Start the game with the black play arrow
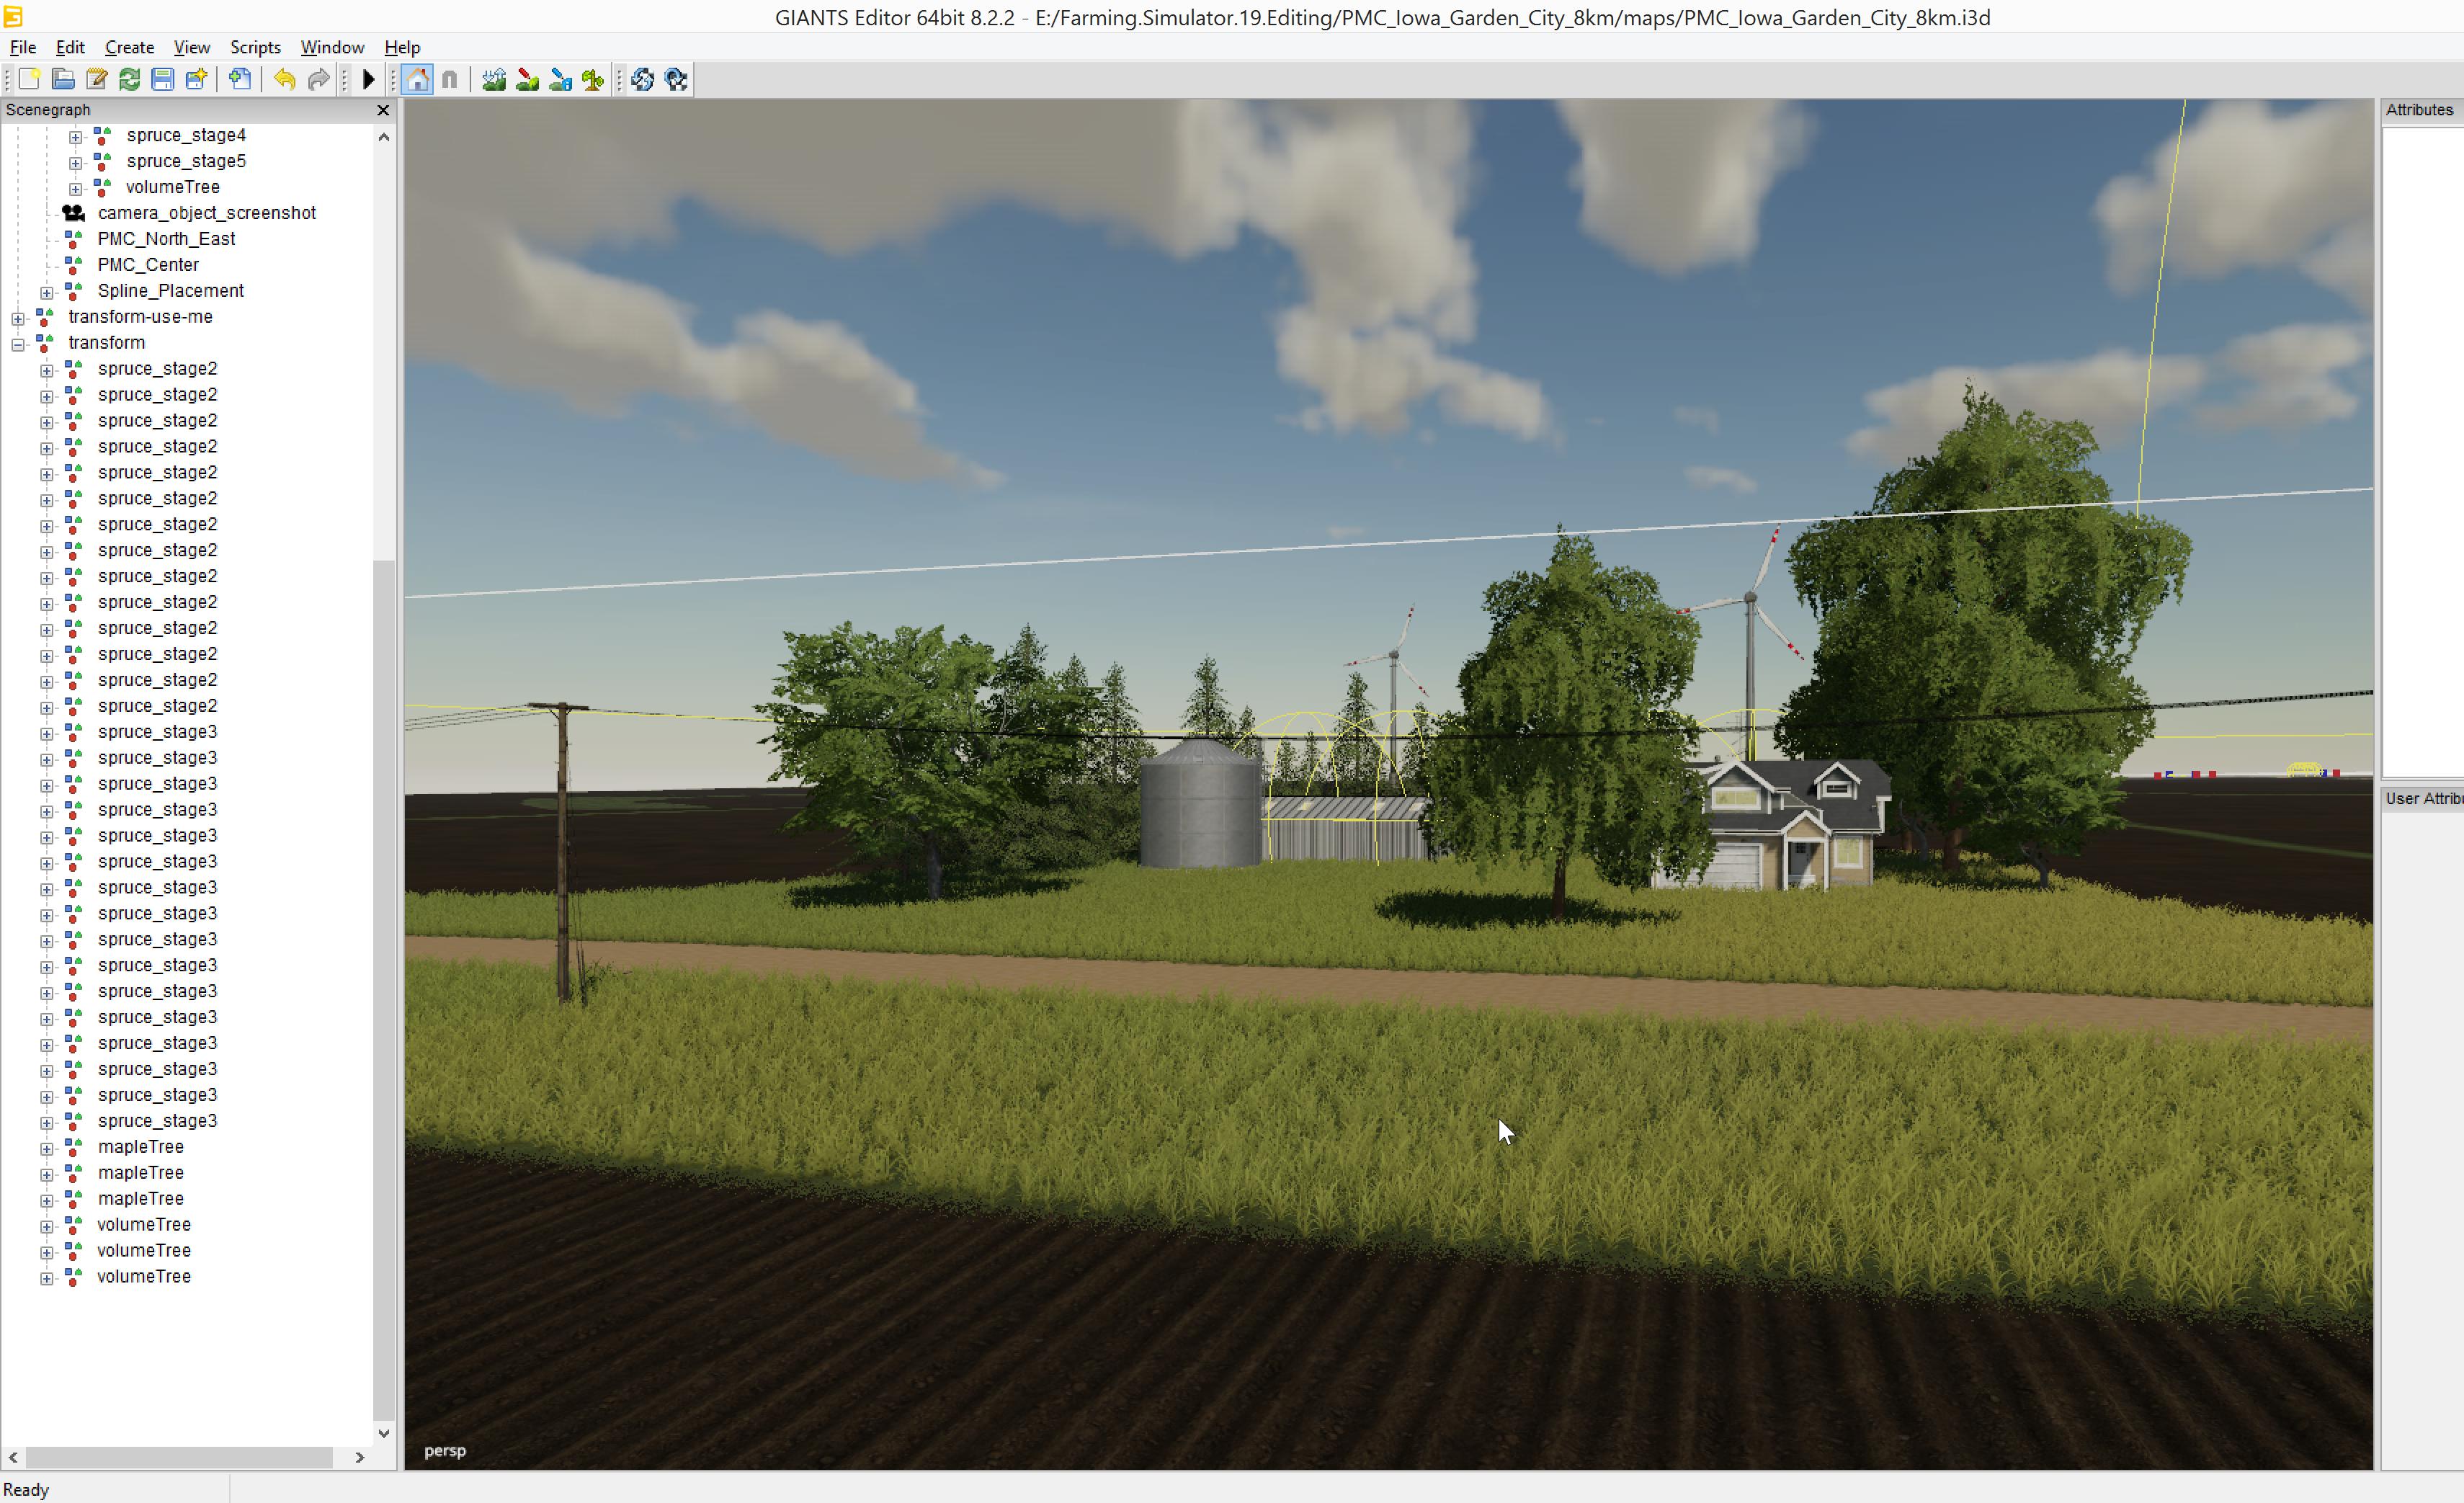The height and width of the screenshot is (1503, 2464). (x=368, y=80)
